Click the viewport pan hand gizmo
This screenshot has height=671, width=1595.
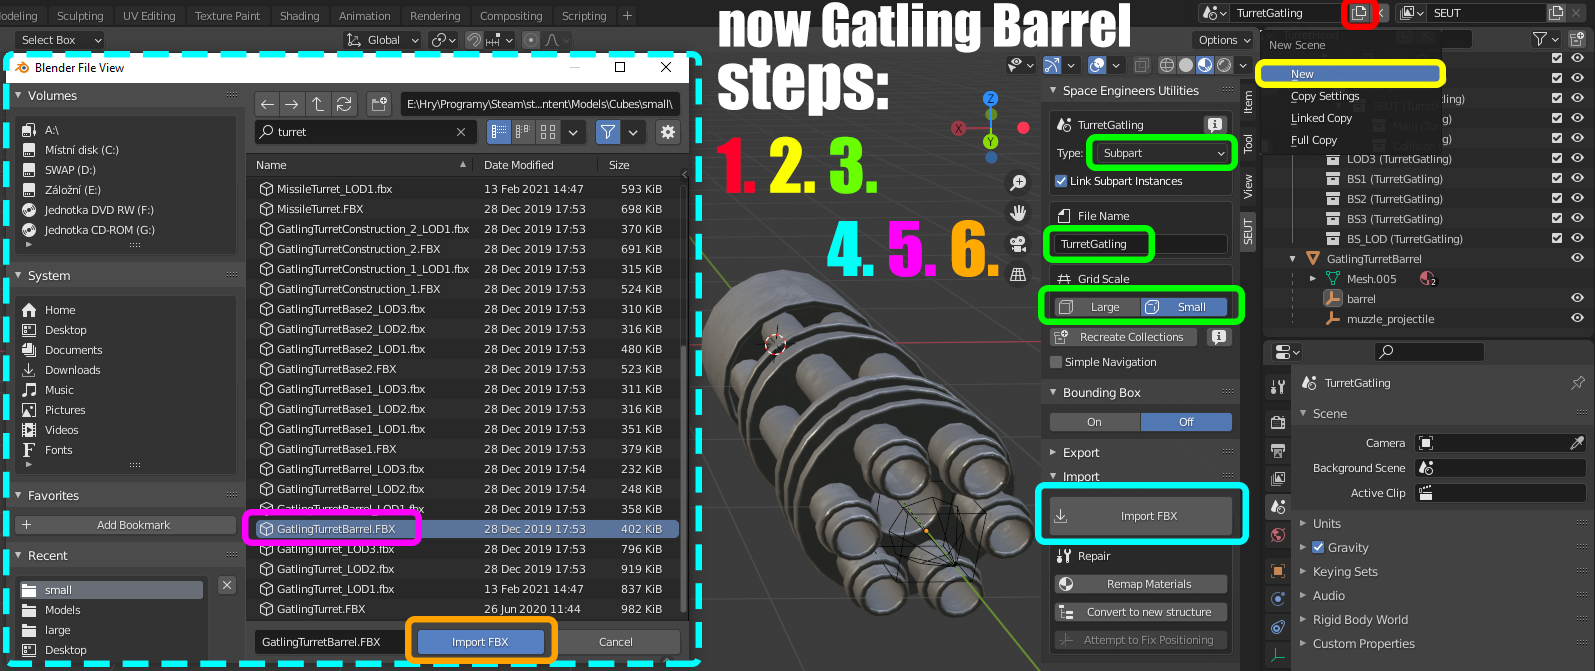(1018, 213)
